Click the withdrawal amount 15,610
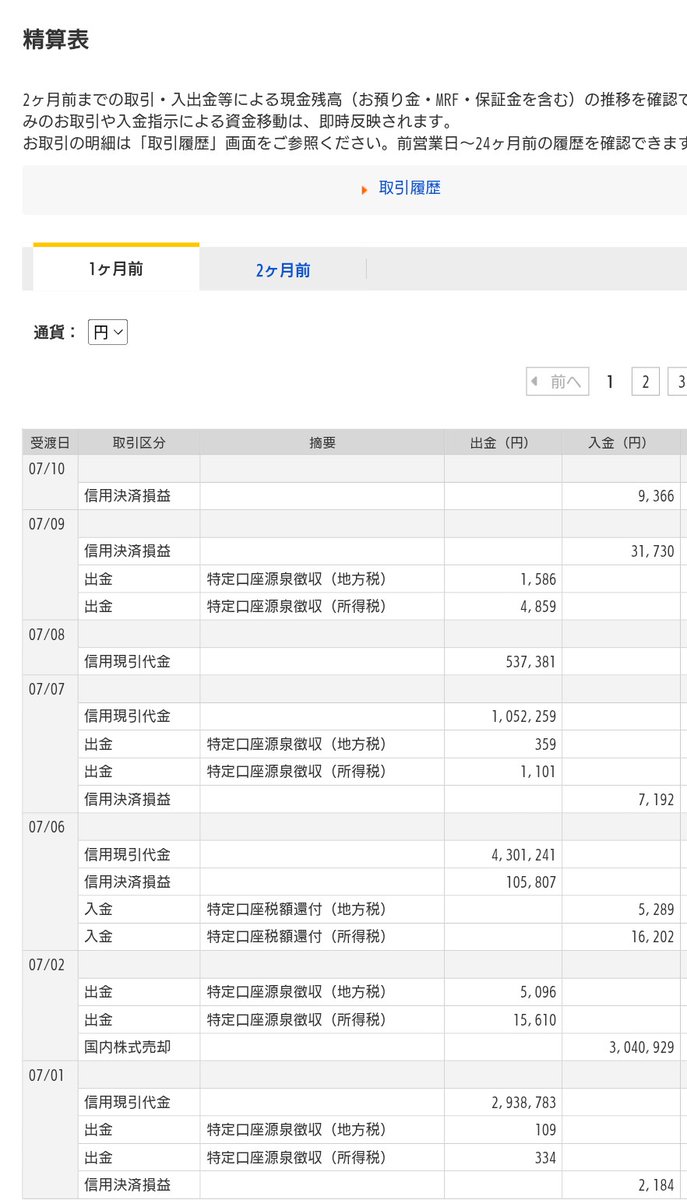 (x=534, y=1020)
